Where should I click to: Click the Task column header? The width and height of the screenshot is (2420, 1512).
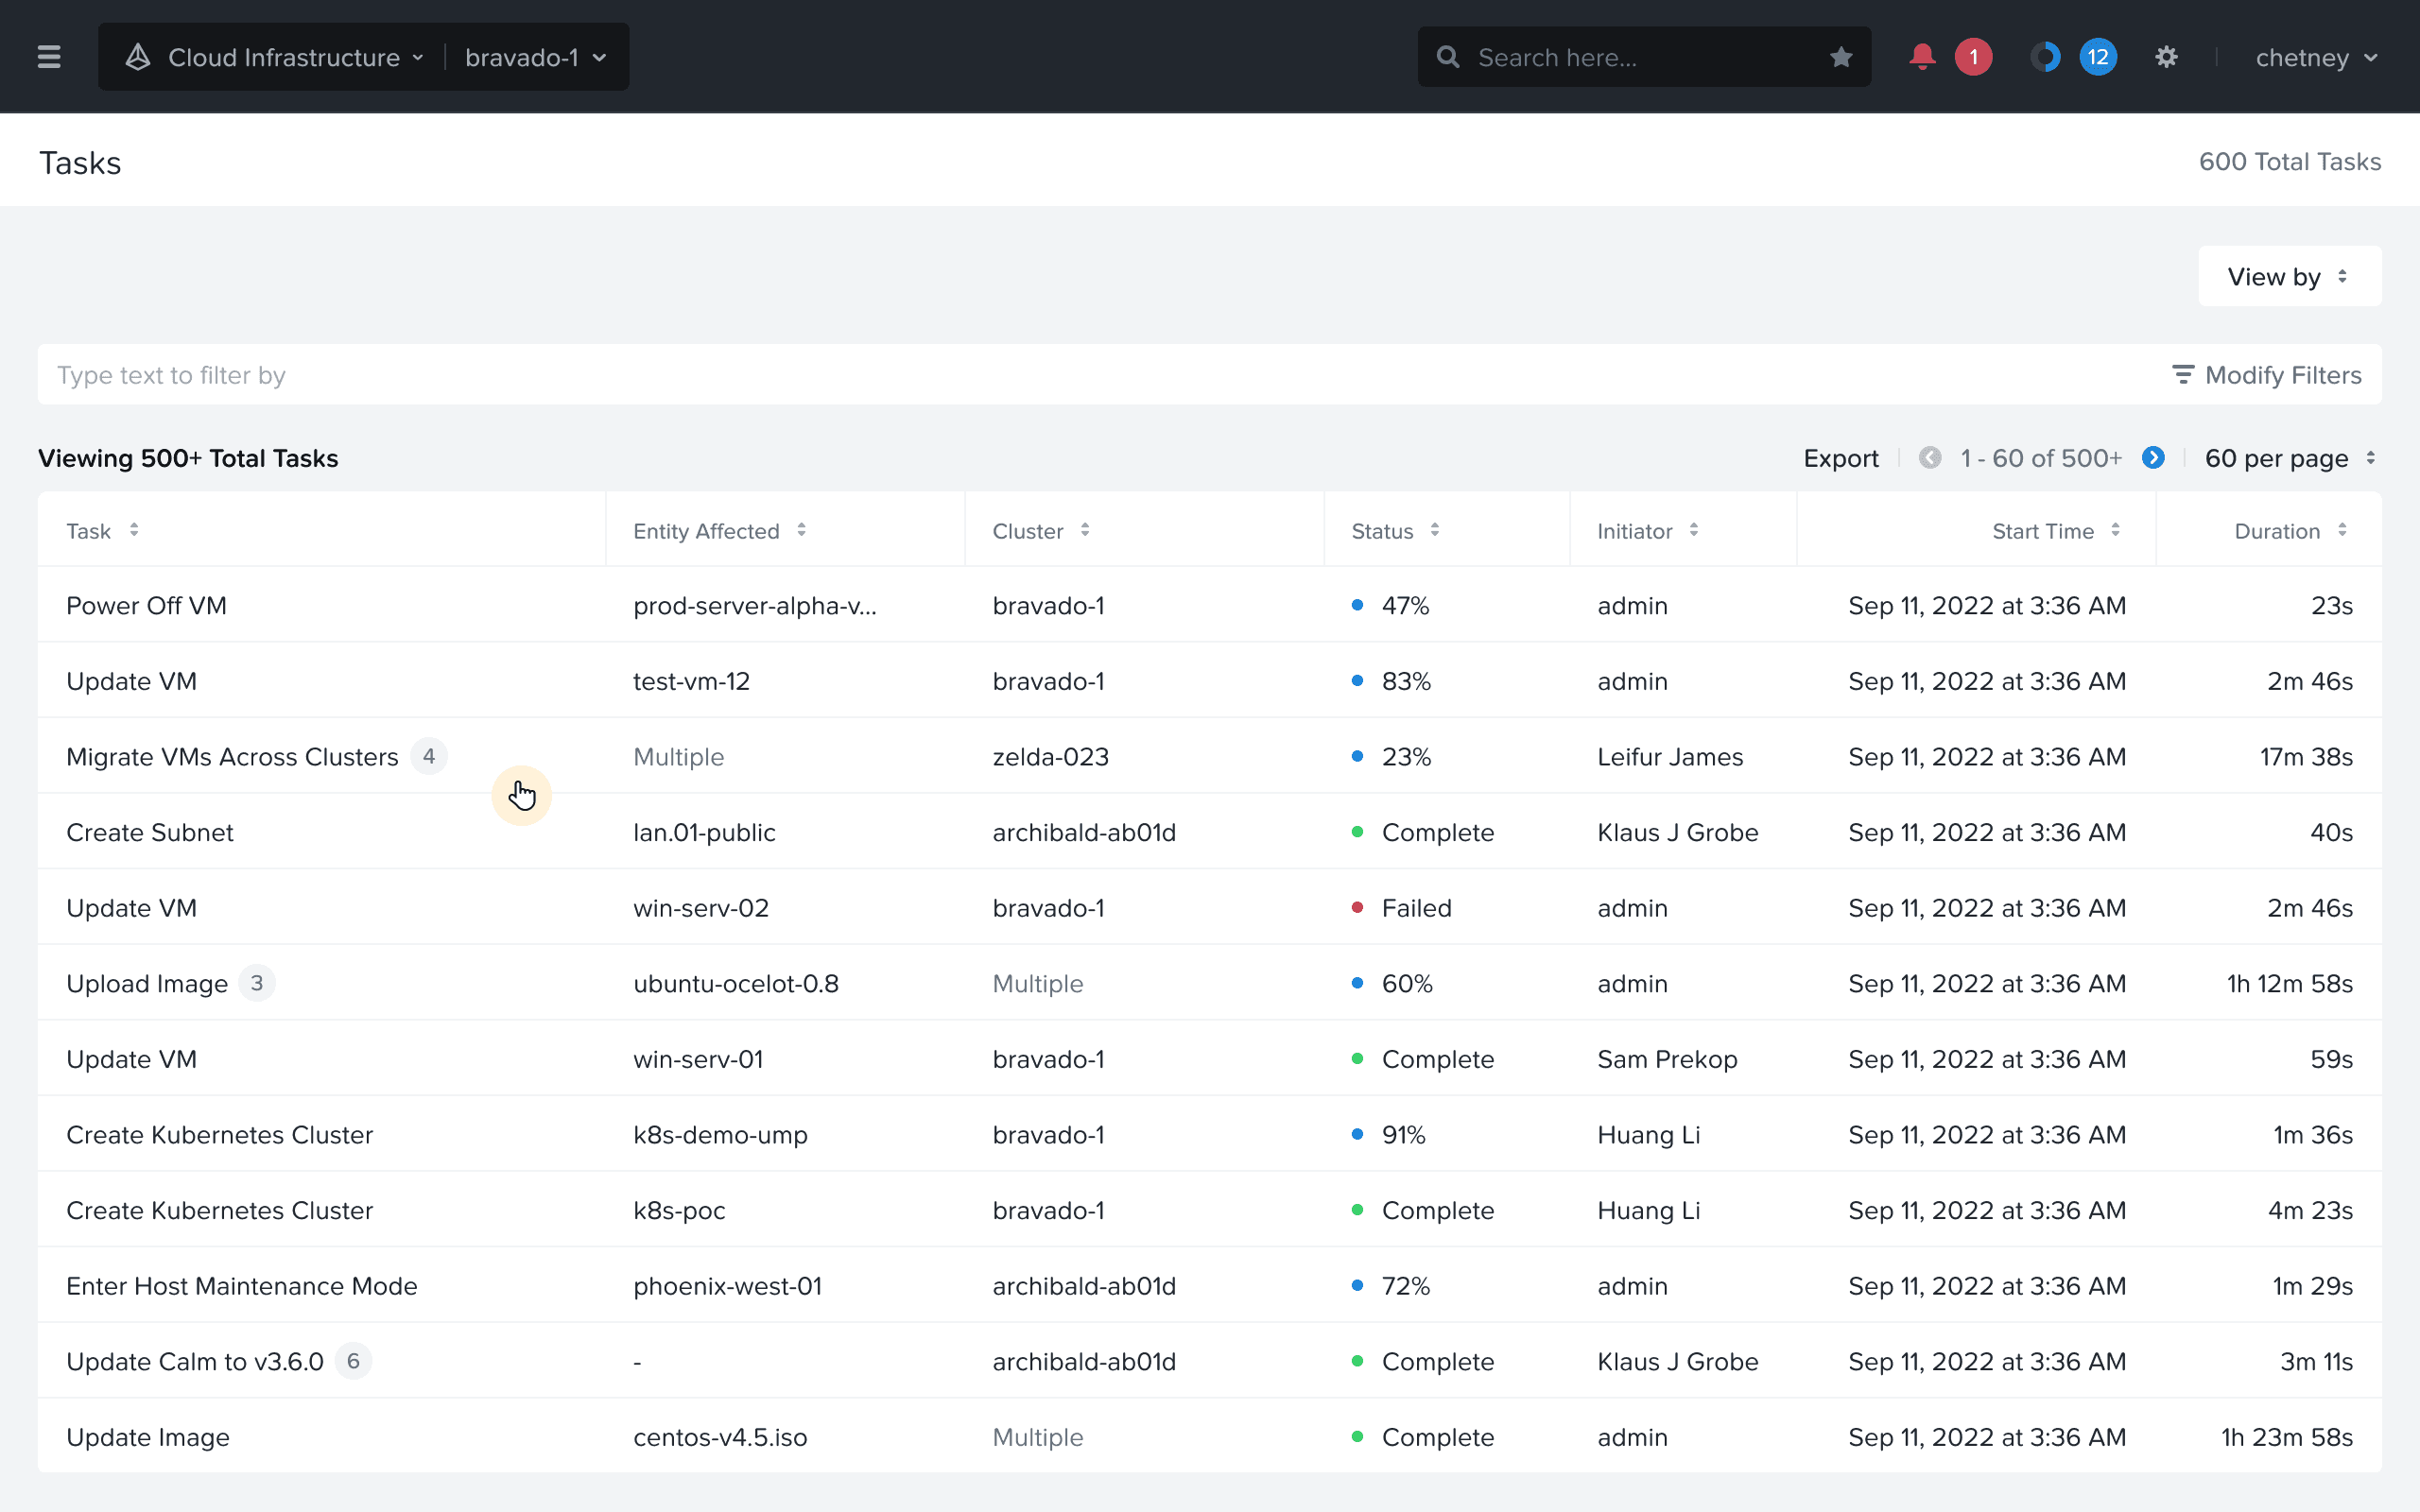tap(88, 531)
